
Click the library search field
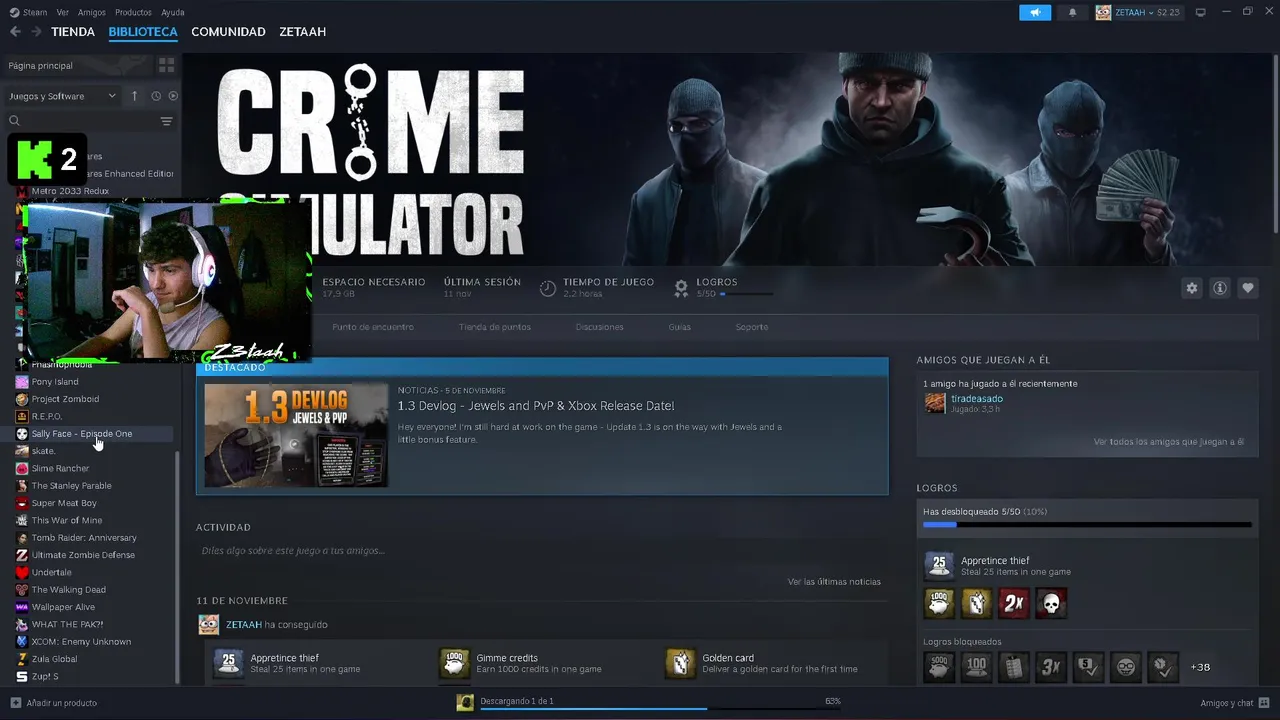coord(80,121)
